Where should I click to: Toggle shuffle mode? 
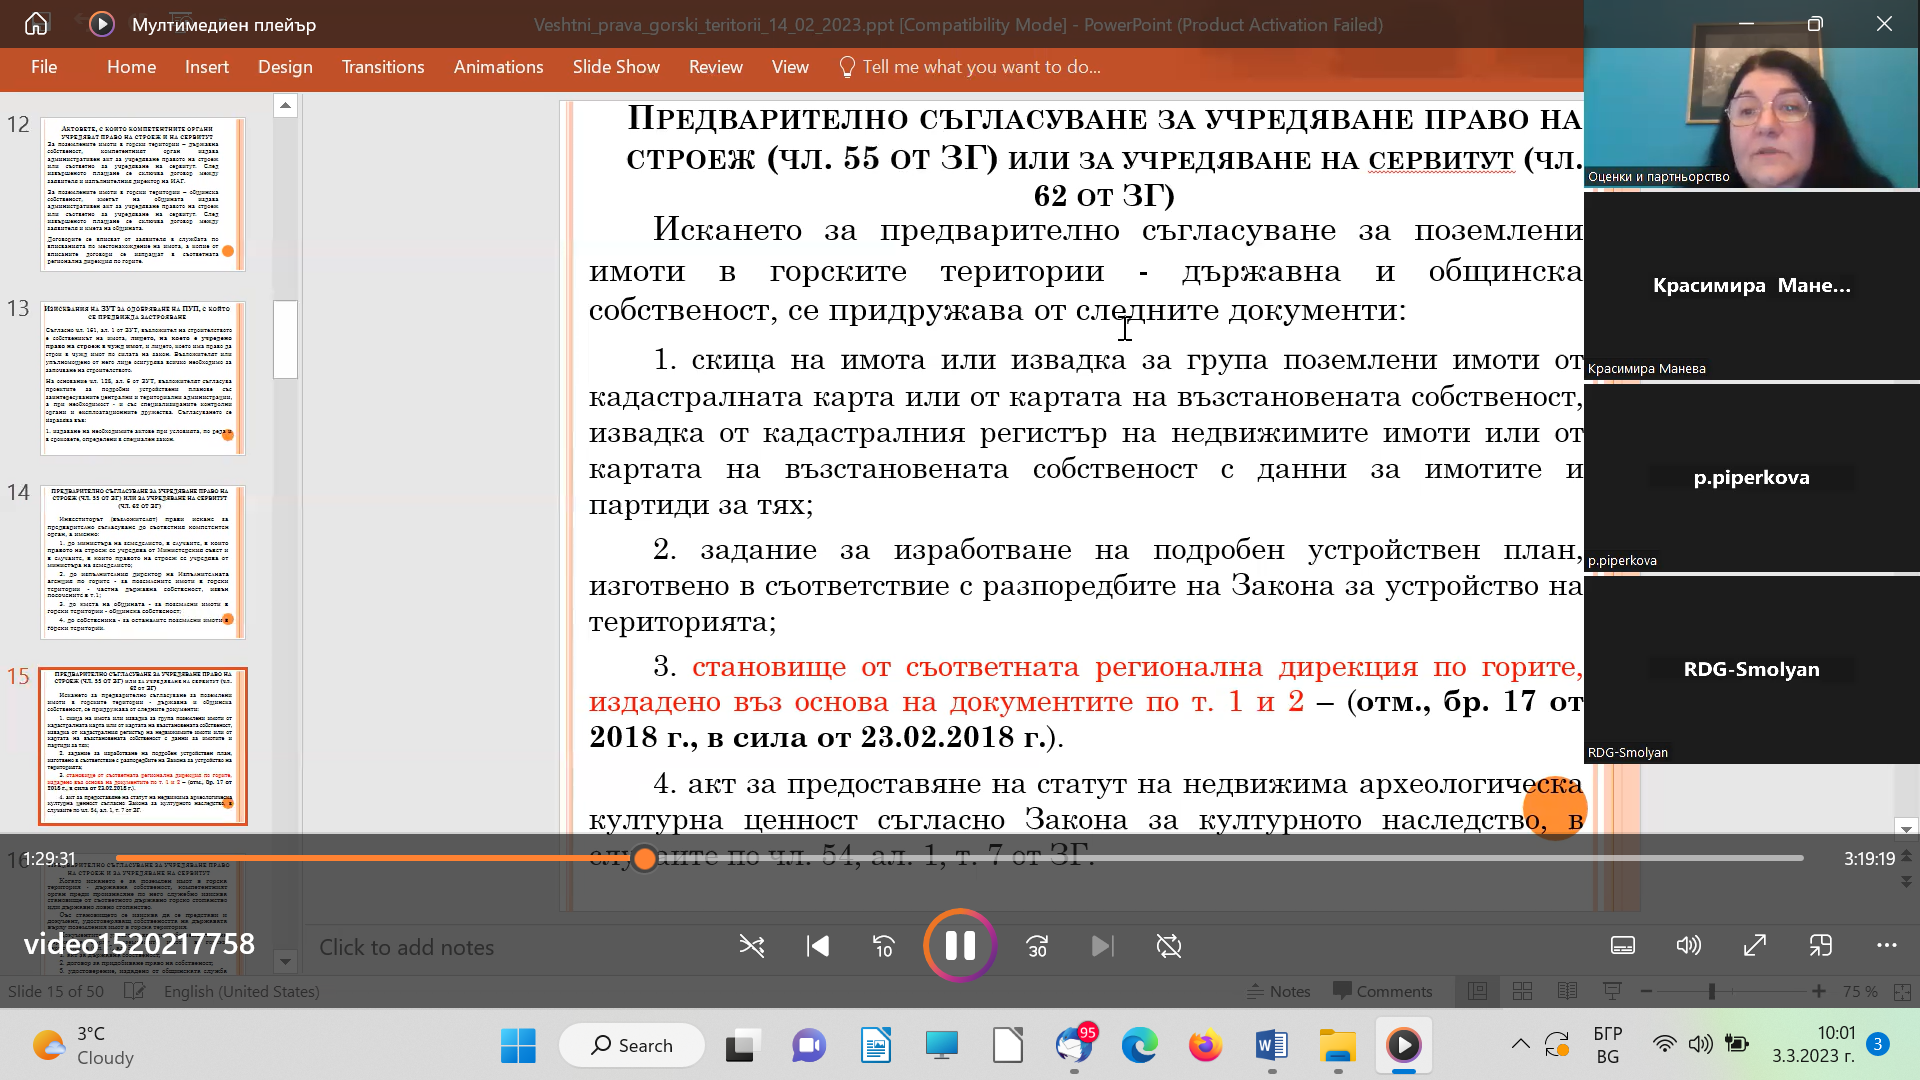[x=751, y=946]
